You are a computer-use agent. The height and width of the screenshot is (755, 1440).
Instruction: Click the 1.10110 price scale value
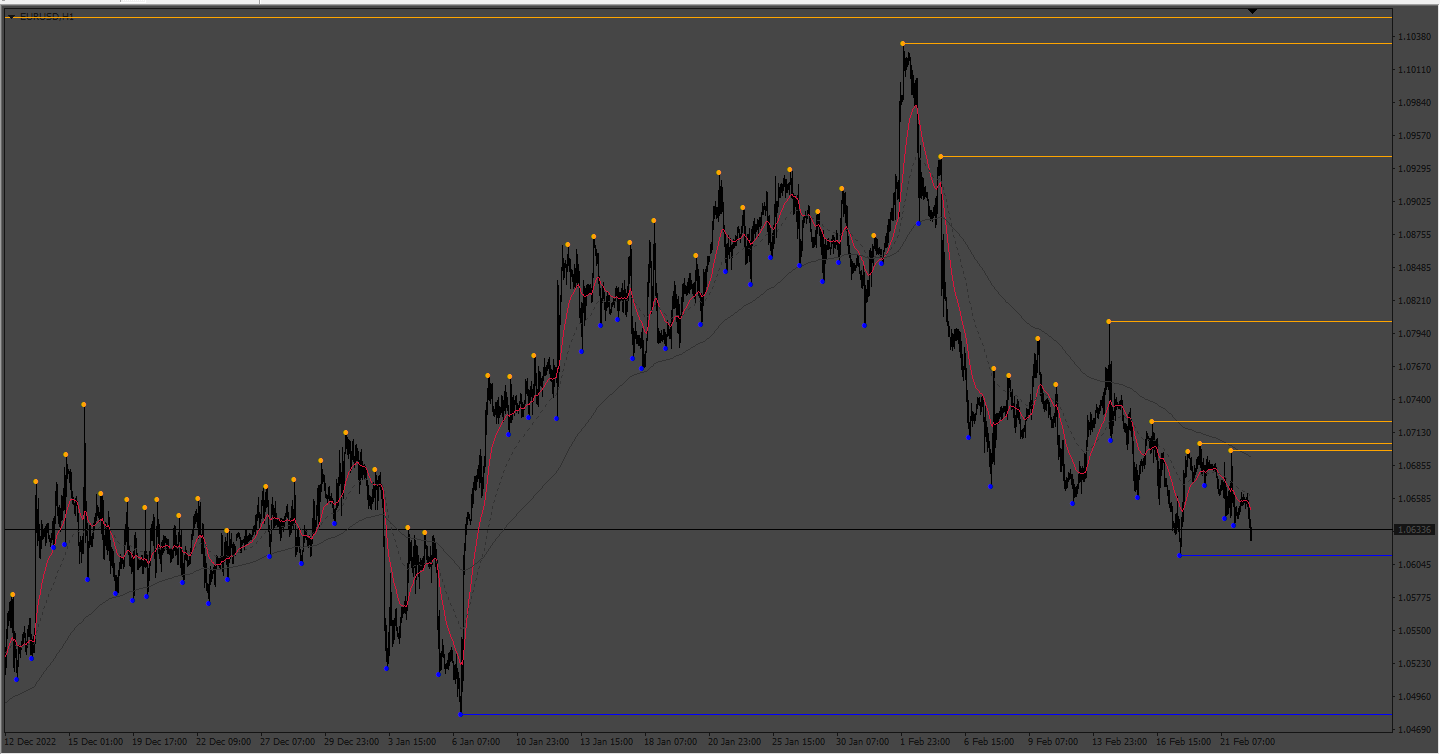click(1414, 70)
